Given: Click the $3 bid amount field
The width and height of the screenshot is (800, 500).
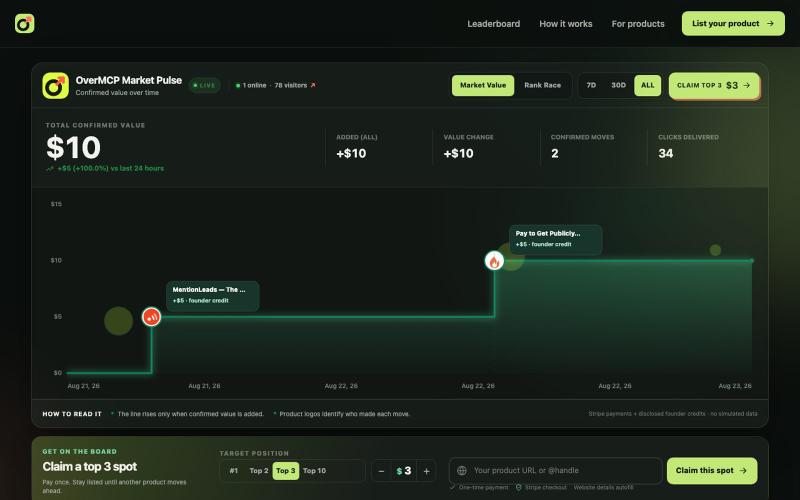Looking at the screenshot, I should coord(404,471).
